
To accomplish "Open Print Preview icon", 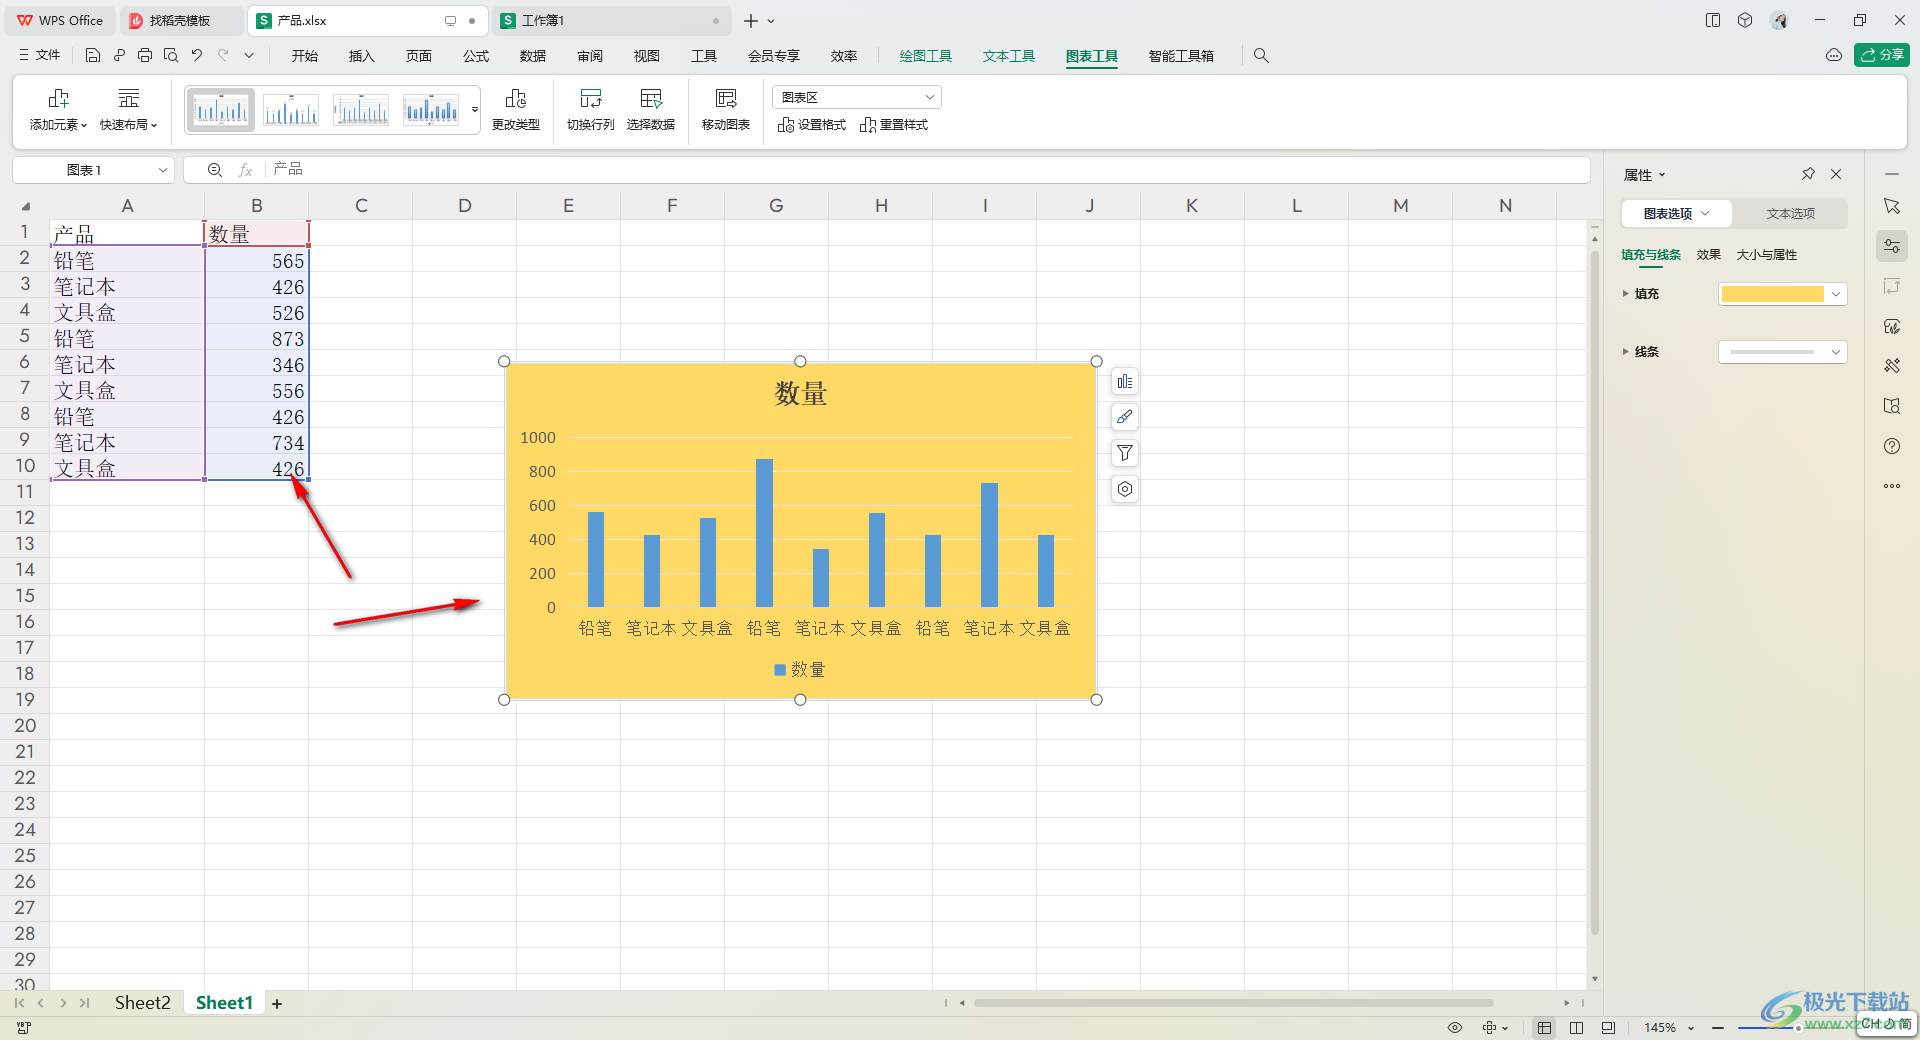I will coord(171,56).
